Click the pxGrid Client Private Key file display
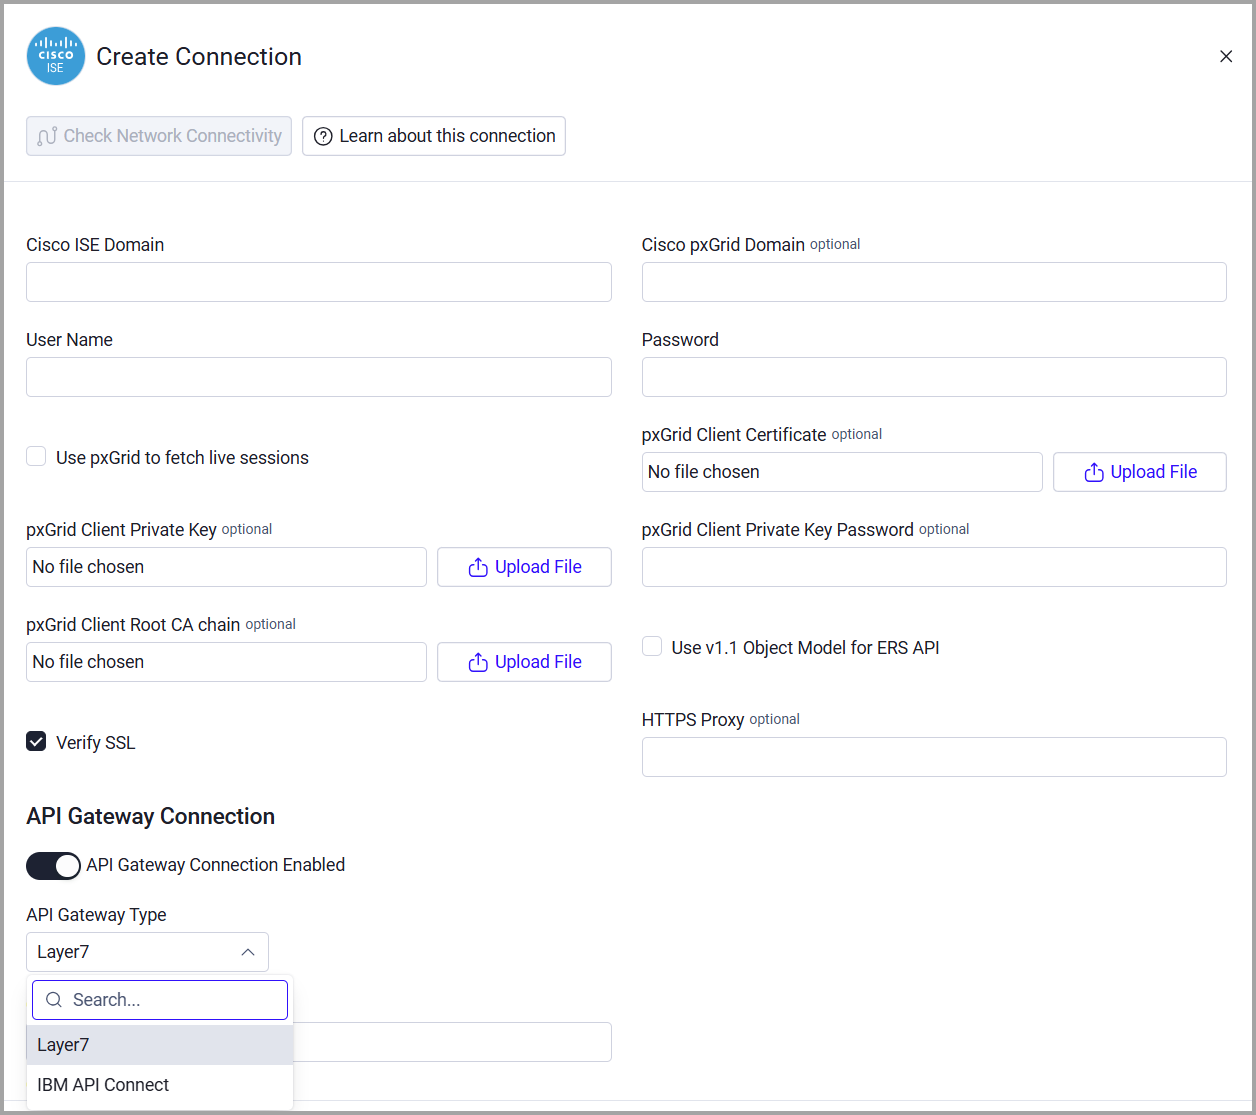The image size is (1256, 1115). point(226,567)
